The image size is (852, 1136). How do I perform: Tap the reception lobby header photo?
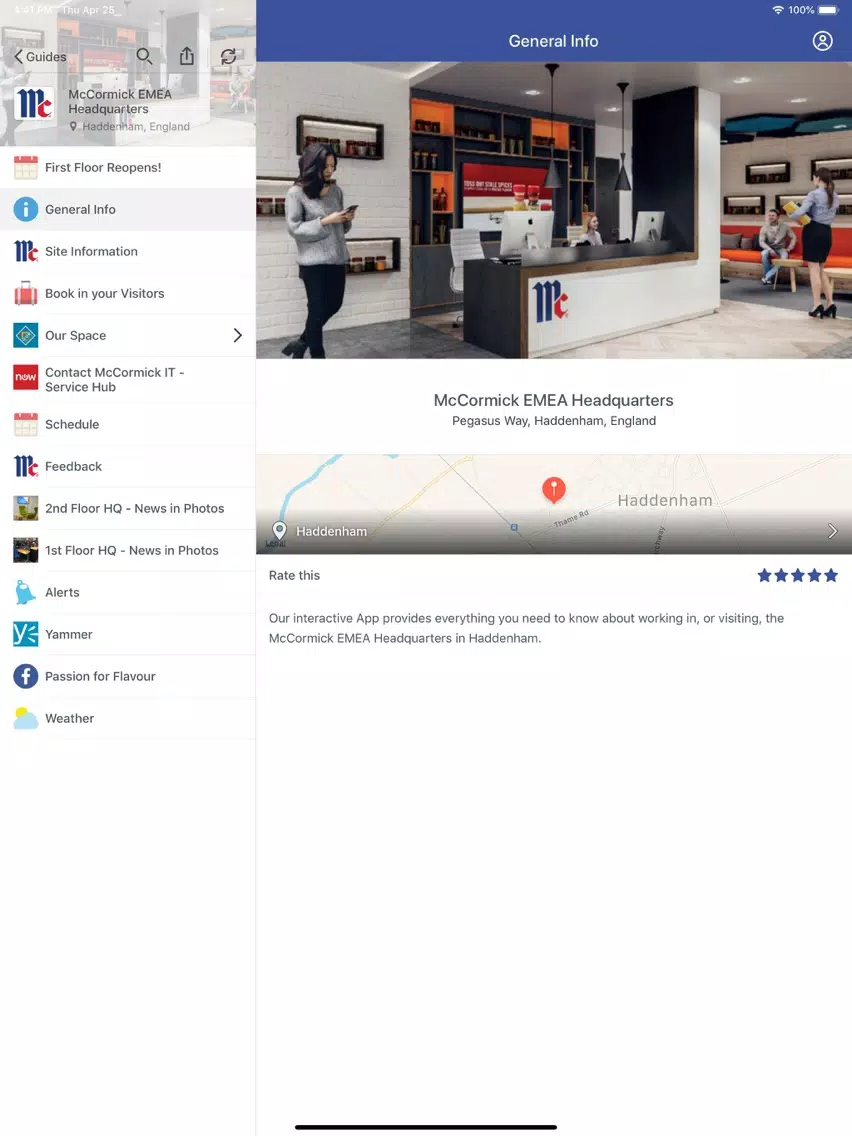pos(554,210)
